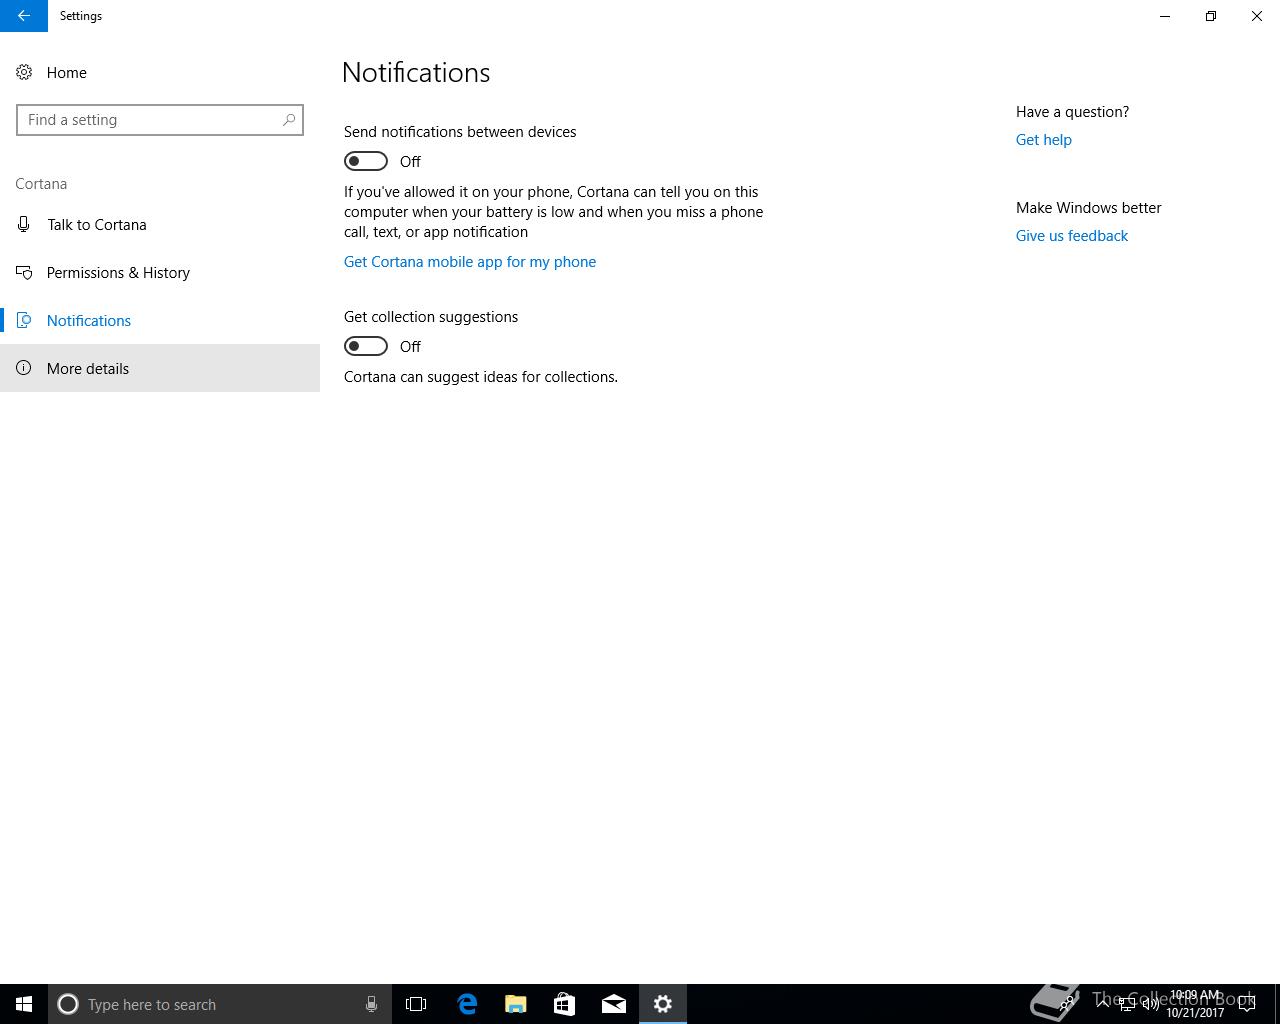Click the Find a setting search box

point(160,120)
